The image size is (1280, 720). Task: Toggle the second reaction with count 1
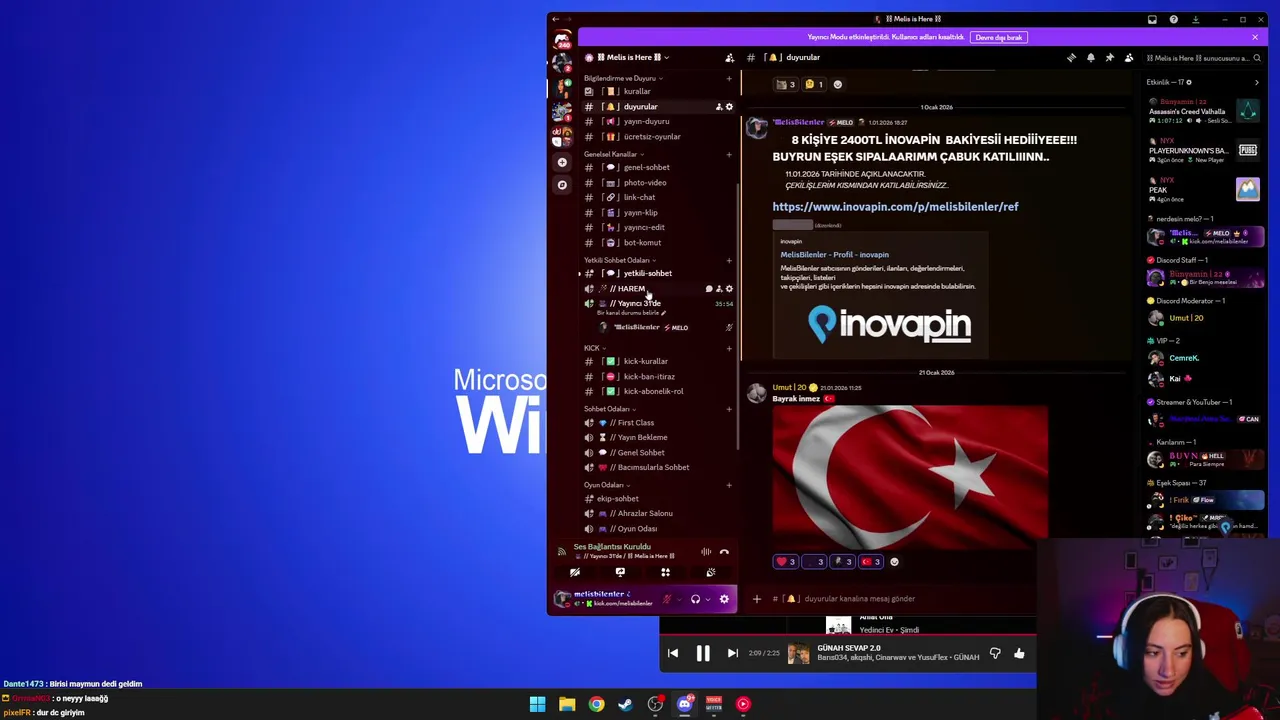(814, 84)
